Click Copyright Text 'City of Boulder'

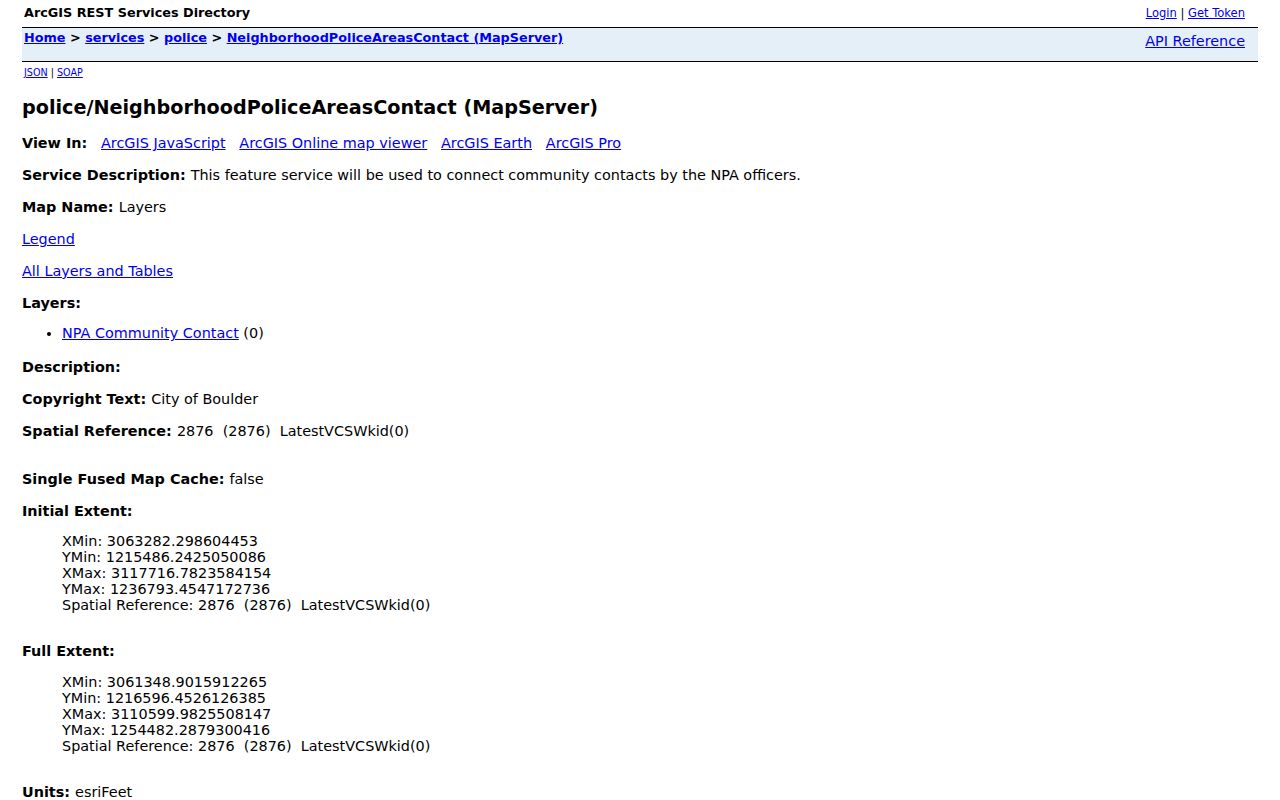click(x=204, y=399)
